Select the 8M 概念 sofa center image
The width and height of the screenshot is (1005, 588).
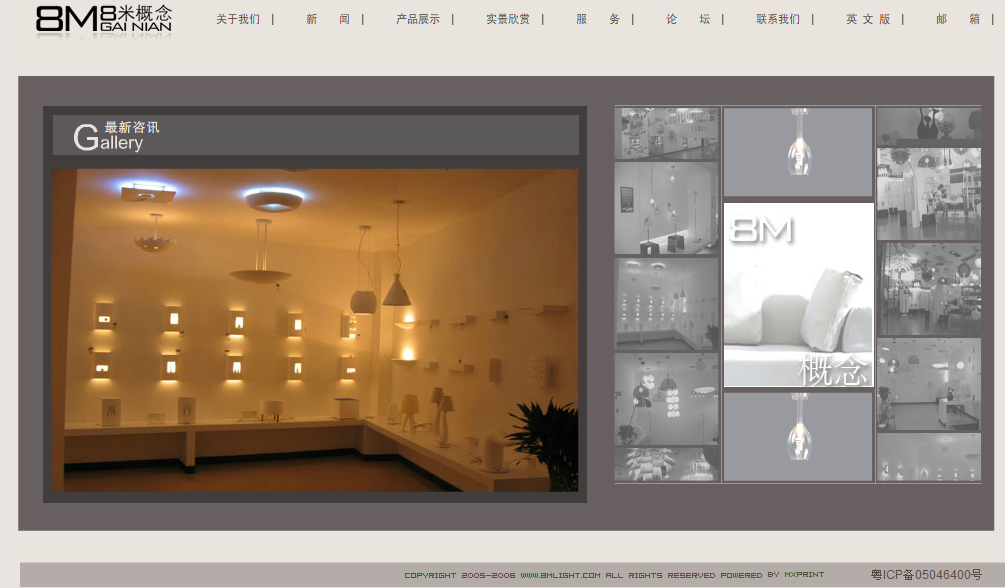pyautogui.click(x=798, y=295)
